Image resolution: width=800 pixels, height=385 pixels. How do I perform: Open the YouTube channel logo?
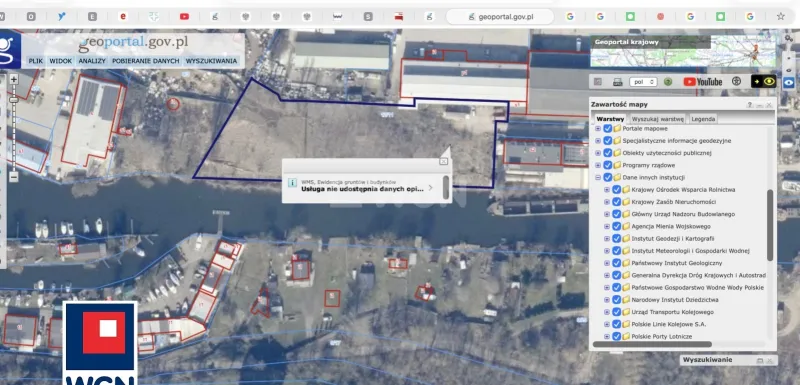[x=703, y=82]
